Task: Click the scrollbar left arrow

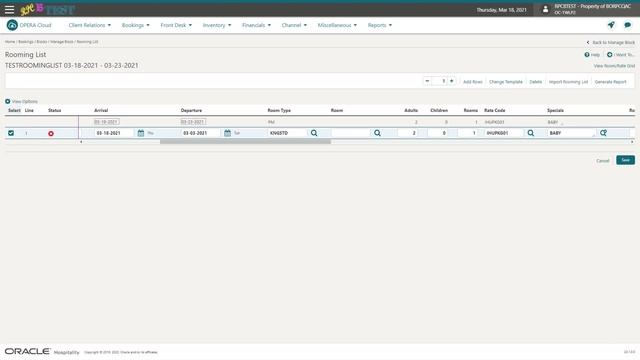Action: (x=81, y=142)
